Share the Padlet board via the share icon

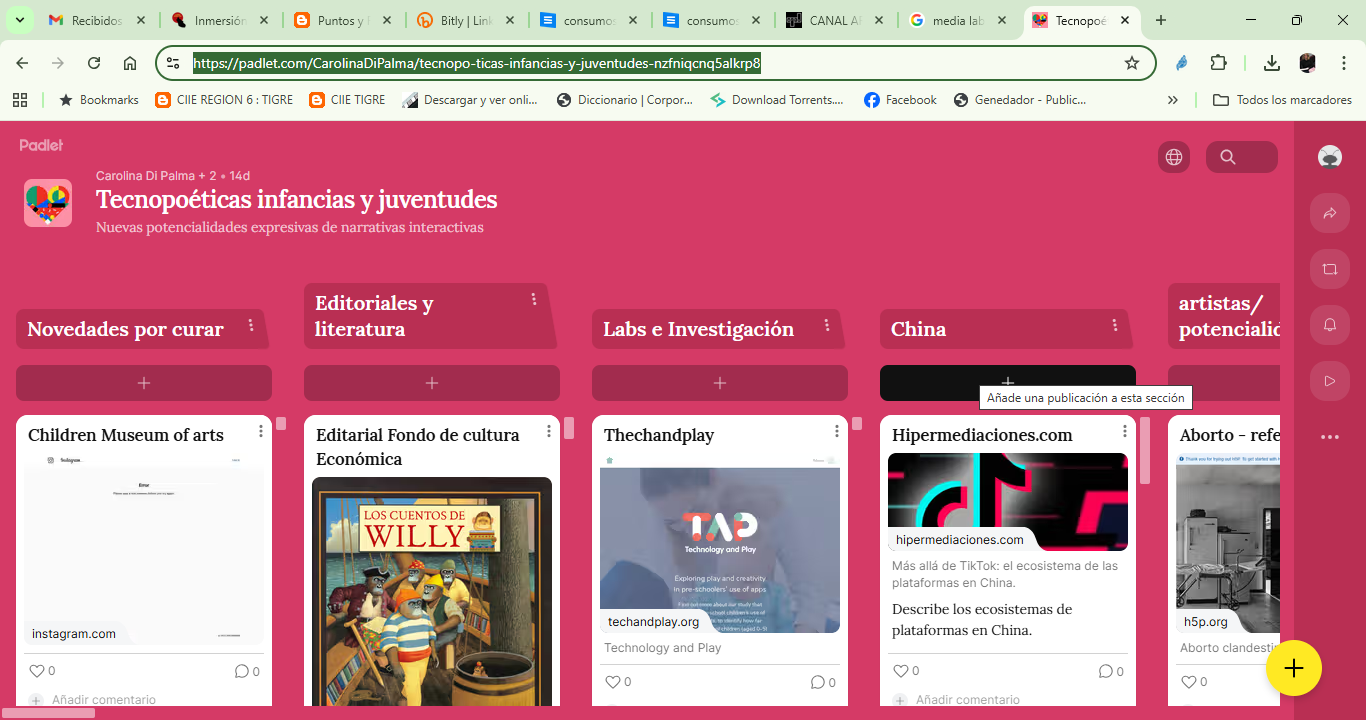click(x=1329, y=212)
